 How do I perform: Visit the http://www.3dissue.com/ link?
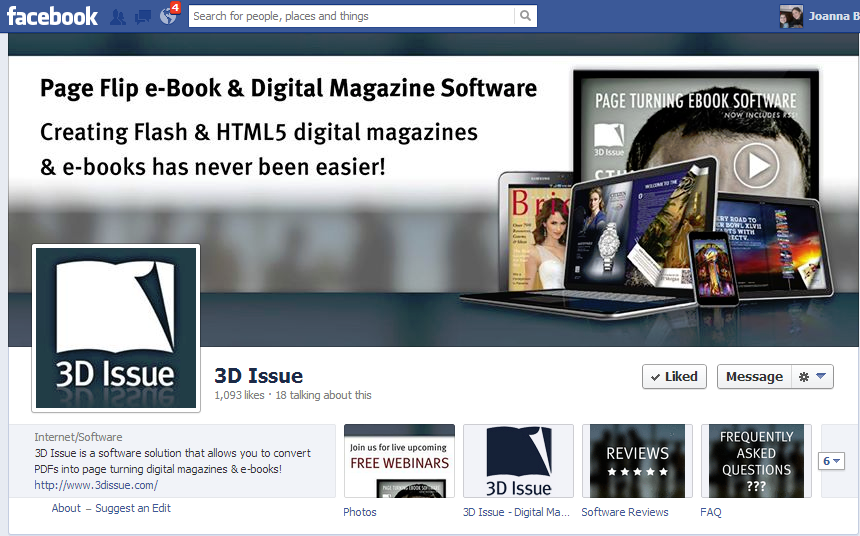click(x=96, y=485)
